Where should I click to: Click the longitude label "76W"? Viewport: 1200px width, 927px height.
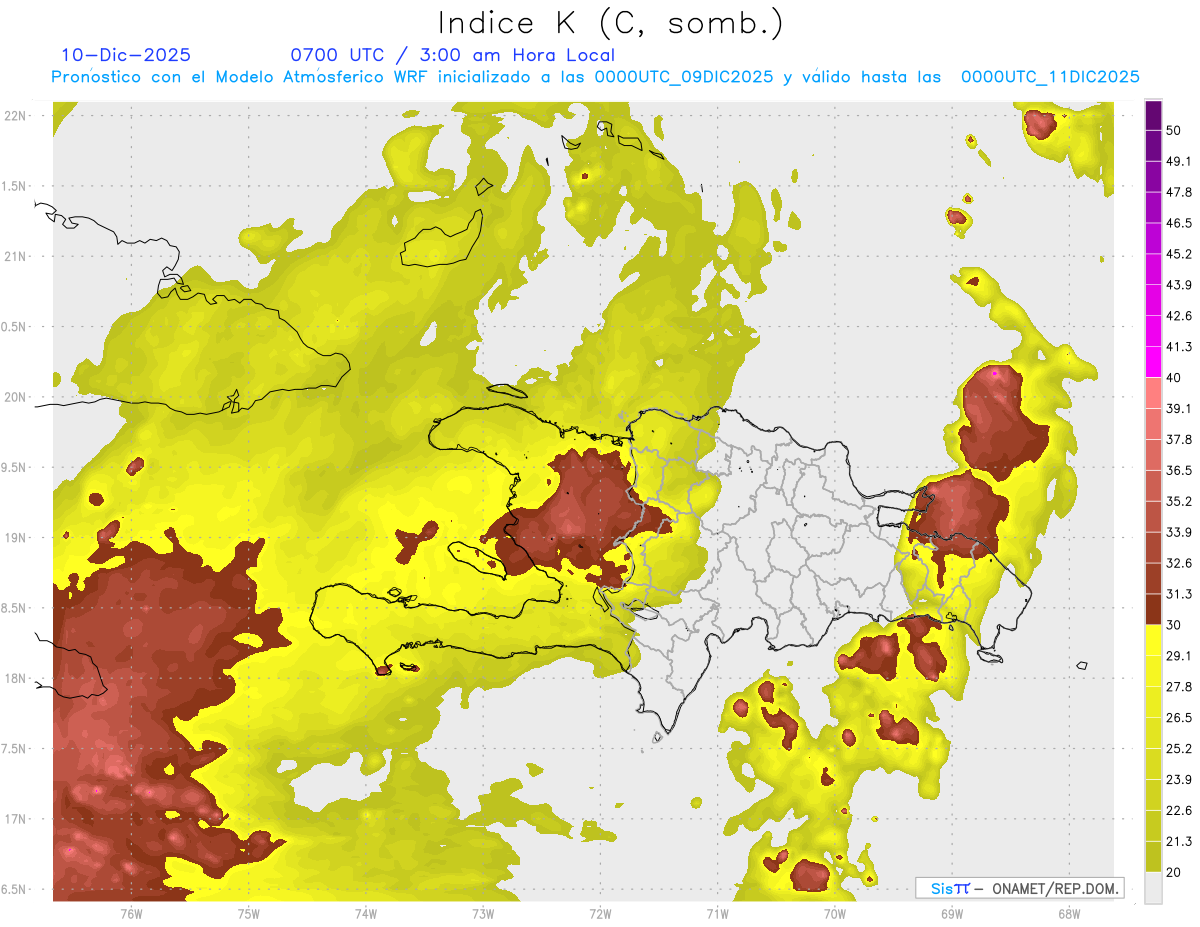131,913
